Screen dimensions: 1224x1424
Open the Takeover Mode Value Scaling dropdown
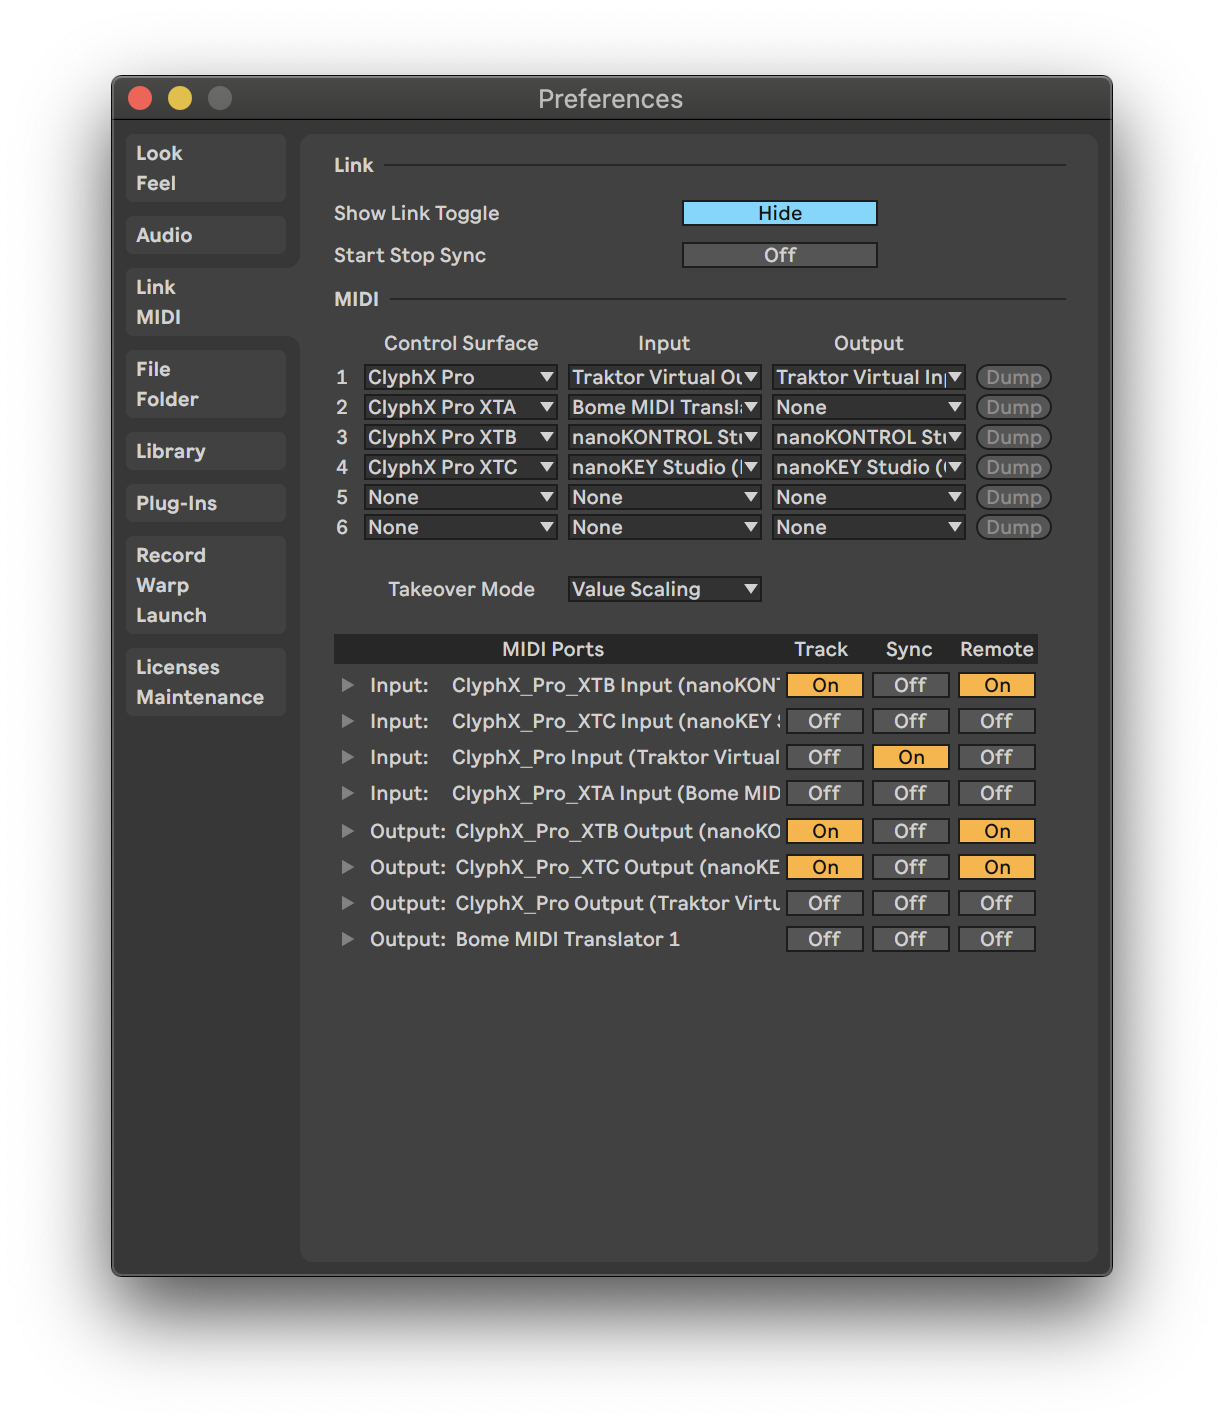tap(665, 589)
